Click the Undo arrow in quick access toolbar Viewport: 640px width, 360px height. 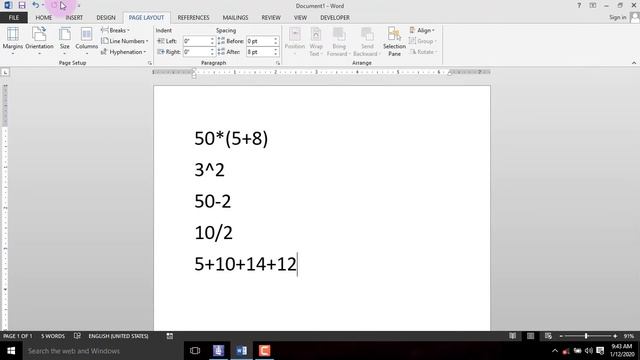36,5
